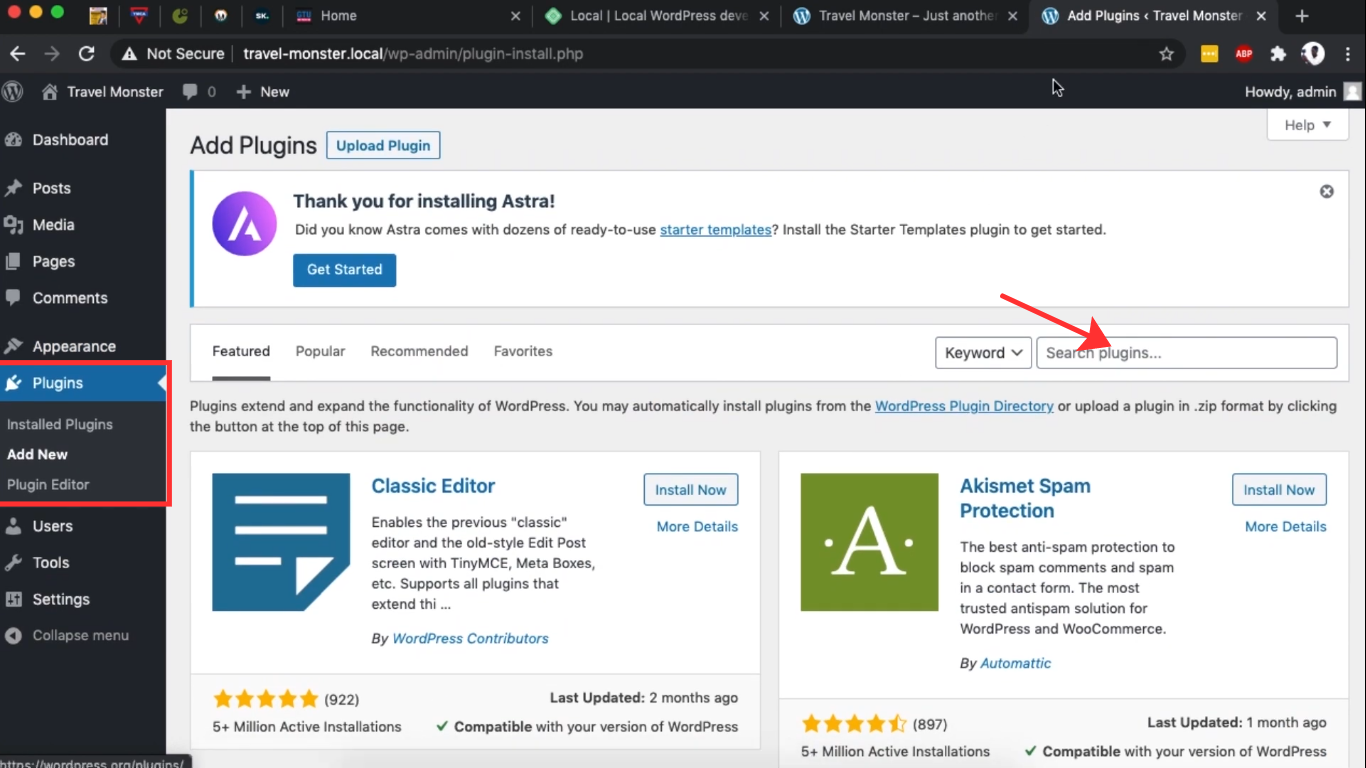This screenshot has height=768, width=1366.
Task: Select the Recommended plugins tab
Action: (419, 351)
